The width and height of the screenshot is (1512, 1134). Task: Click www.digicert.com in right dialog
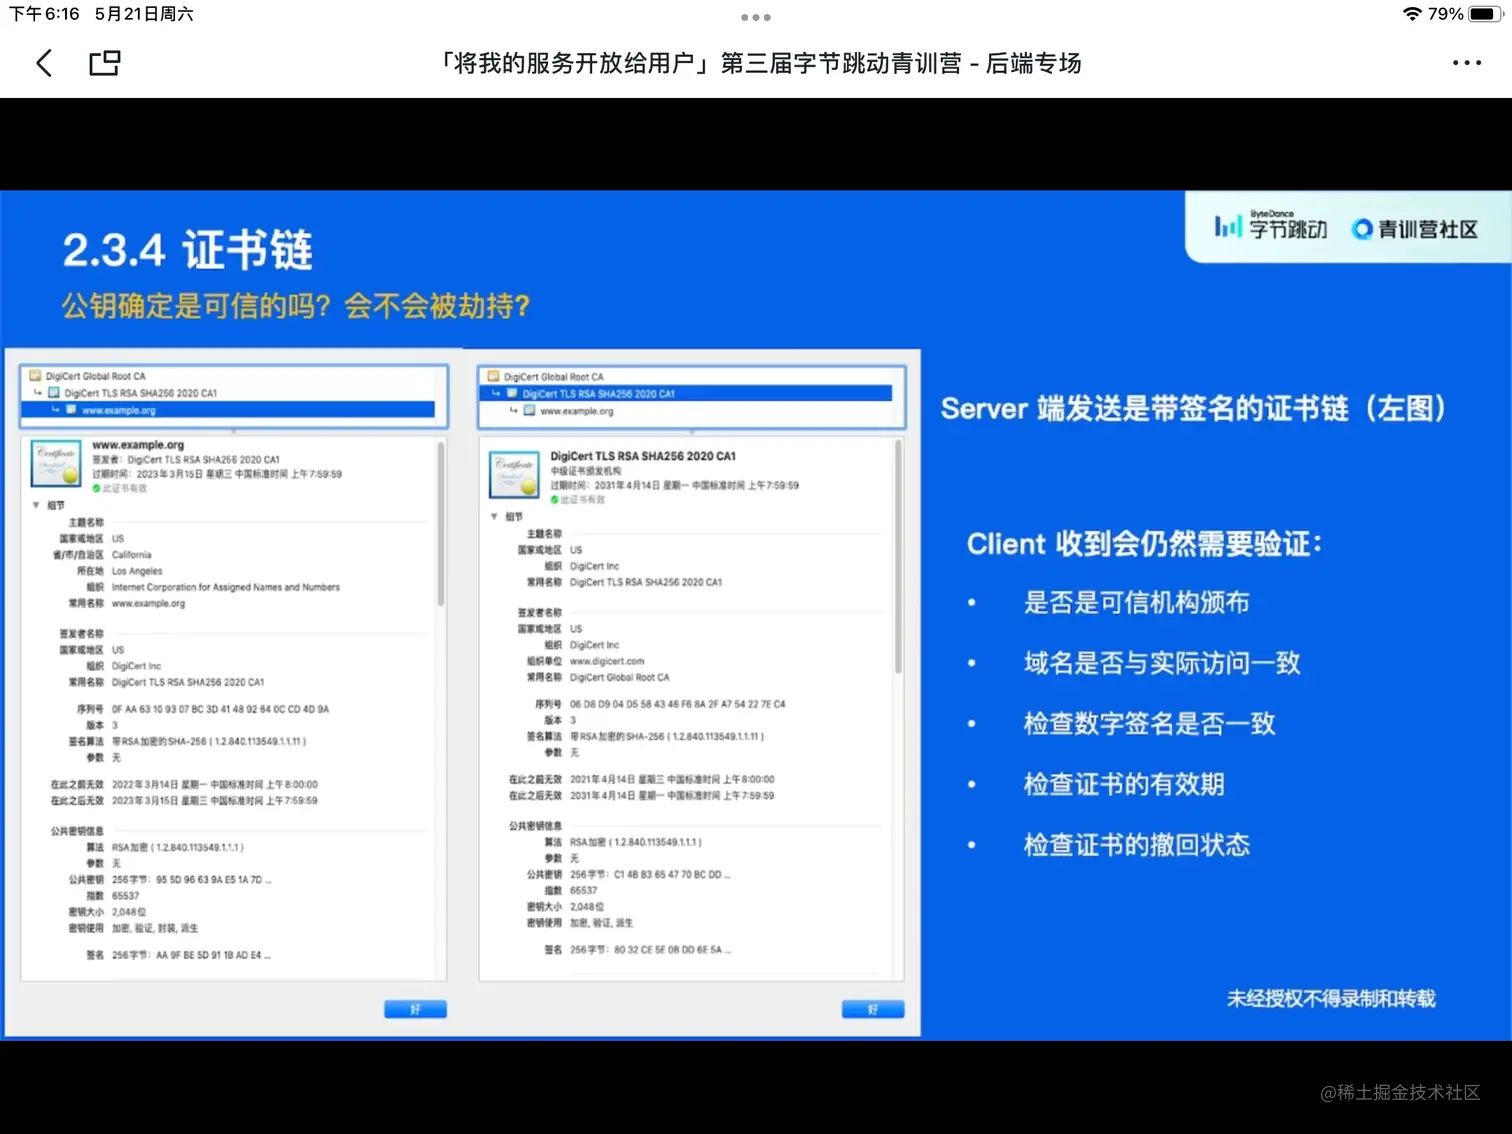point(607,661)
